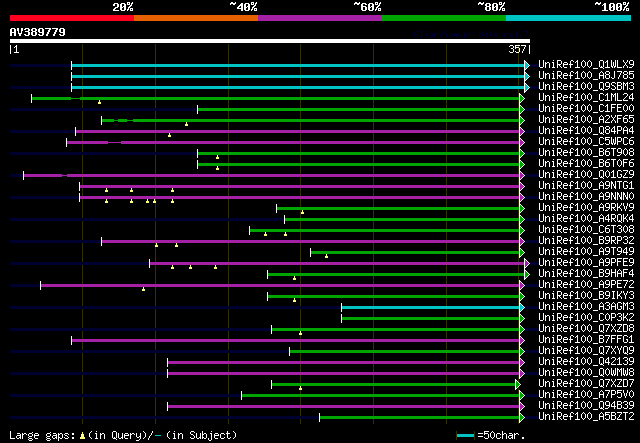The width and height of the screenshot is (640, 443).
Task: Click the red 20% legend segment
Action: (72, 18)
